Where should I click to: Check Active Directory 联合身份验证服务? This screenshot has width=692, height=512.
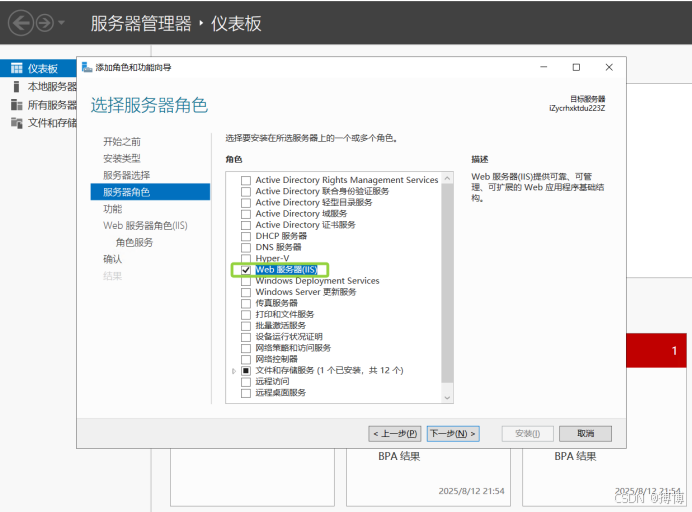tap(246, 192)
